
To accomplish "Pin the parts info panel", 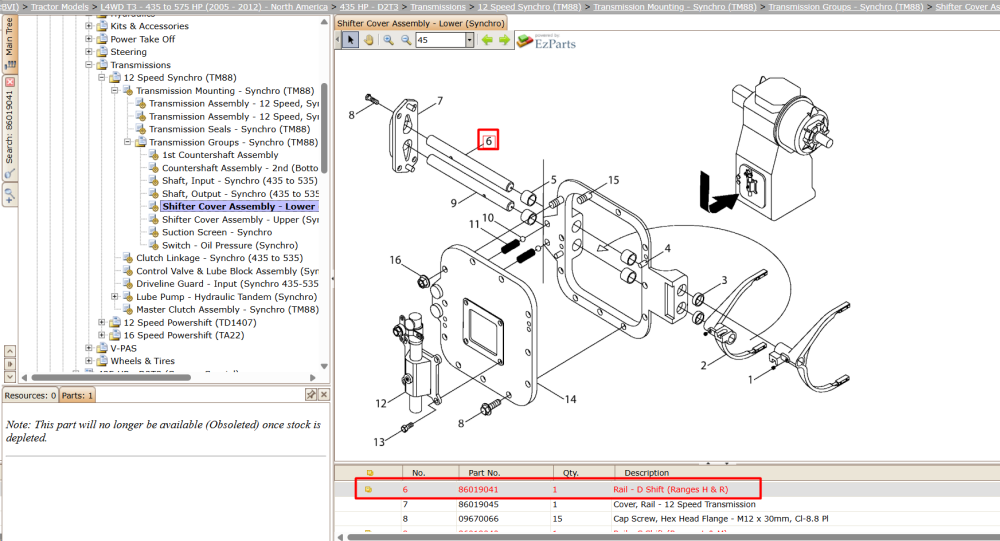I will (311, 395).
